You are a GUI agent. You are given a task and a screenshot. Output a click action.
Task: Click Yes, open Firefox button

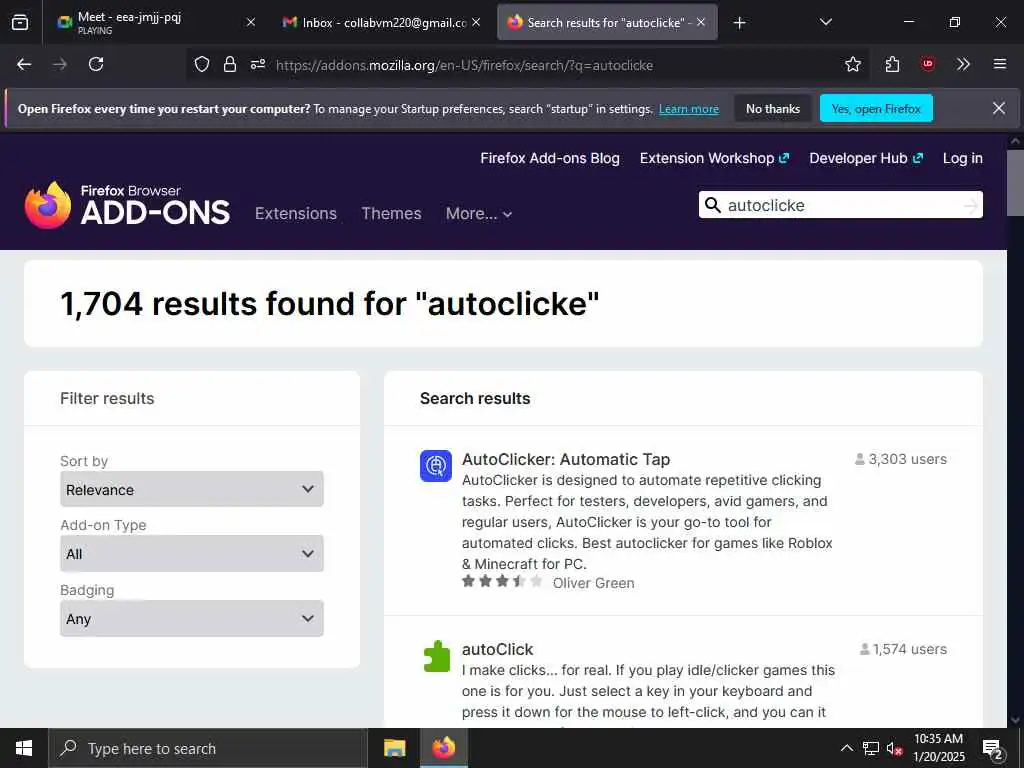876,108
